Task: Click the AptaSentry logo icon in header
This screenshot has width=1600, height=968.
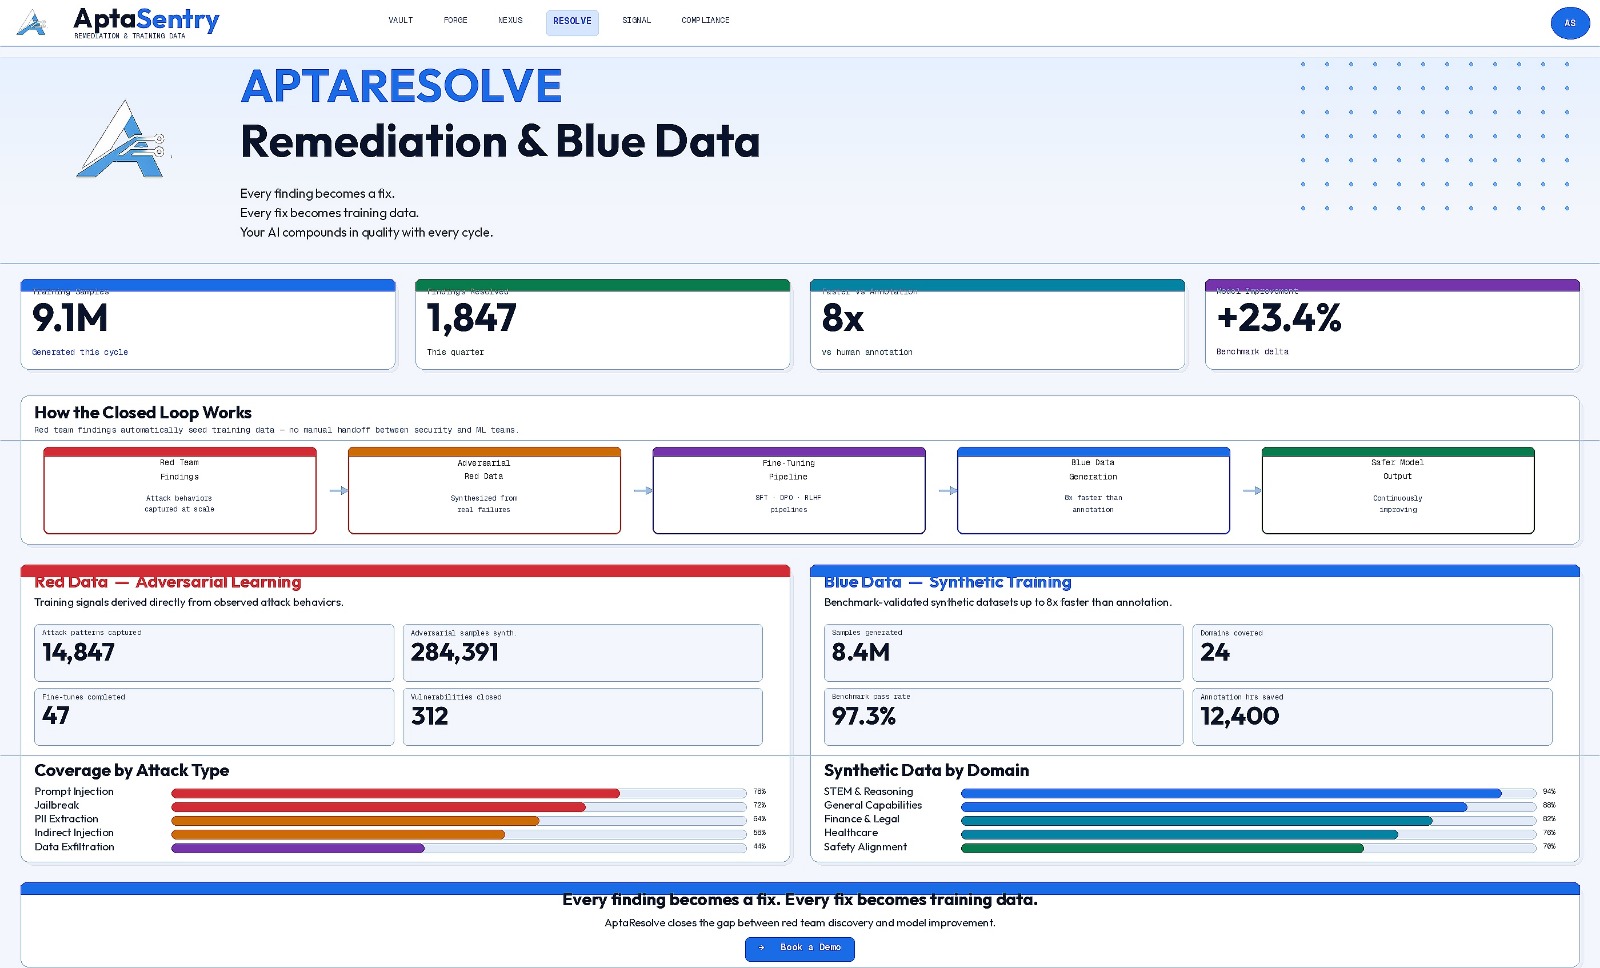Action: (x=32, y=23)
